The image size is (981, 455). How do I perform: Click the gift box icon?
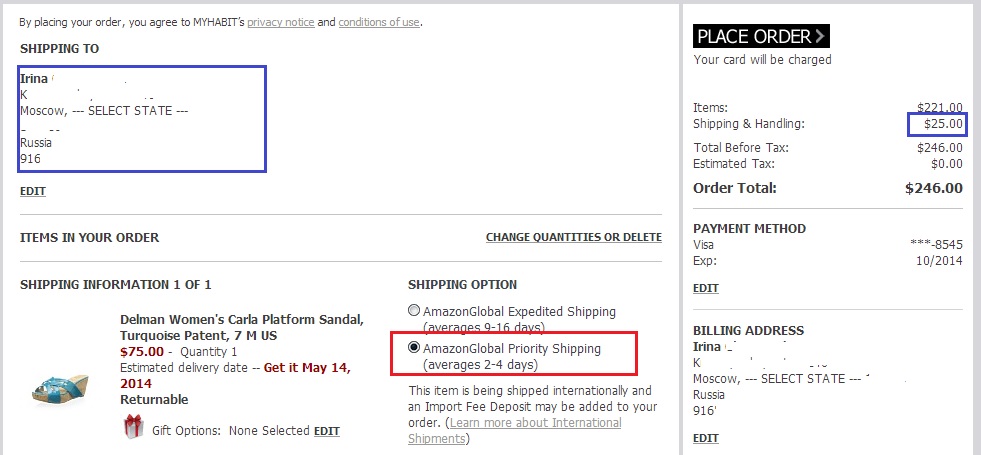(133, 428)
